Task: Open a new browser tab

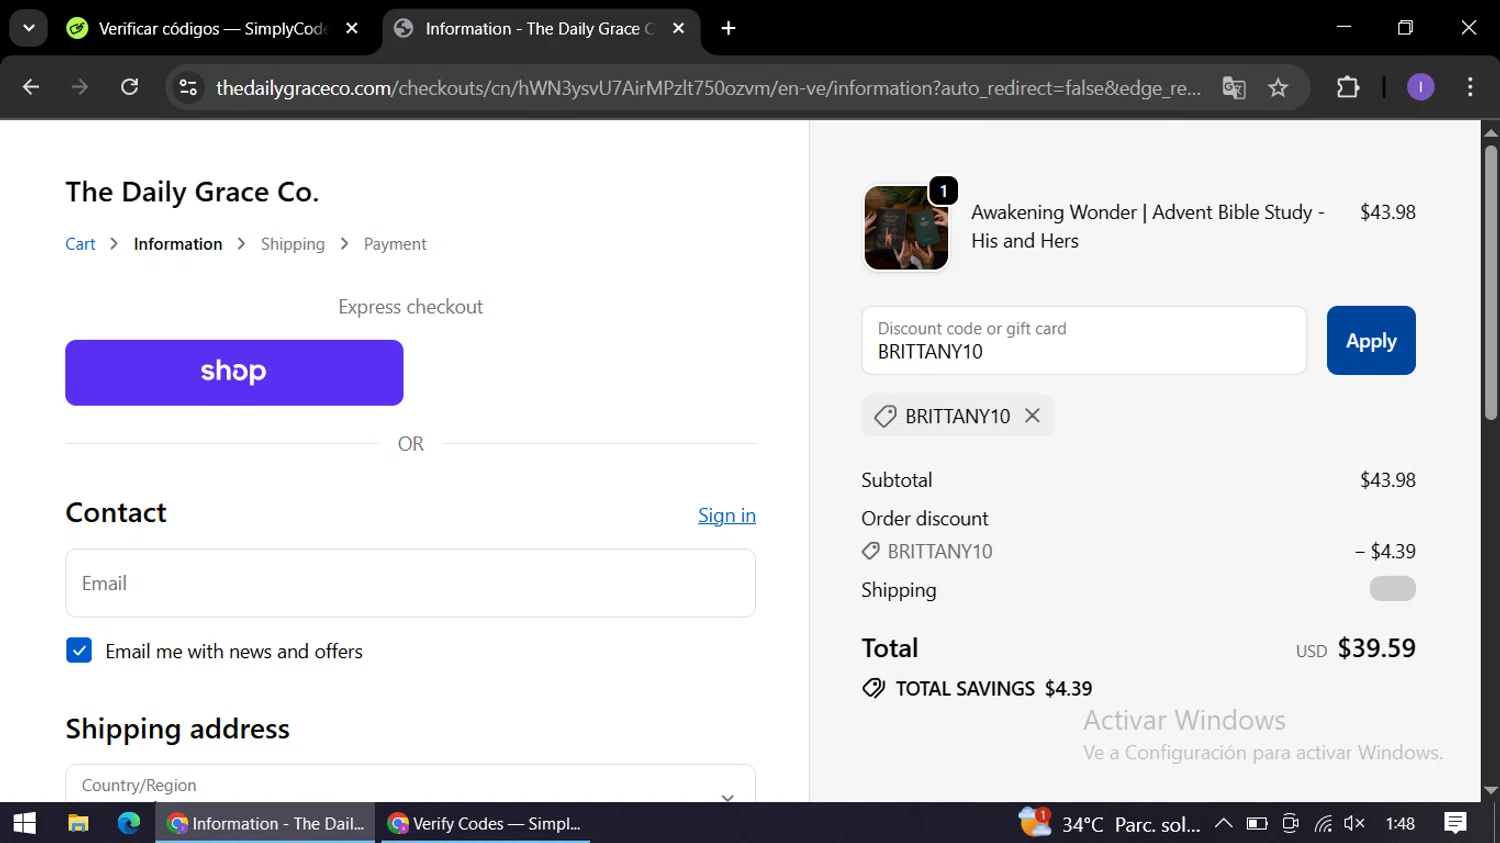Action: click(x=728, y=28)
